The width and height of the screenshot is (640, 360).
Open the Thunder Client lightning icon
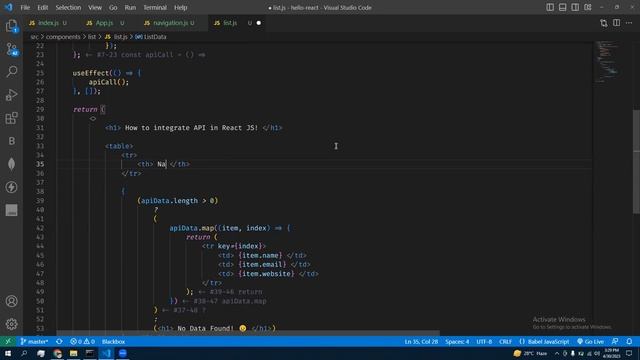coord(11,187)
